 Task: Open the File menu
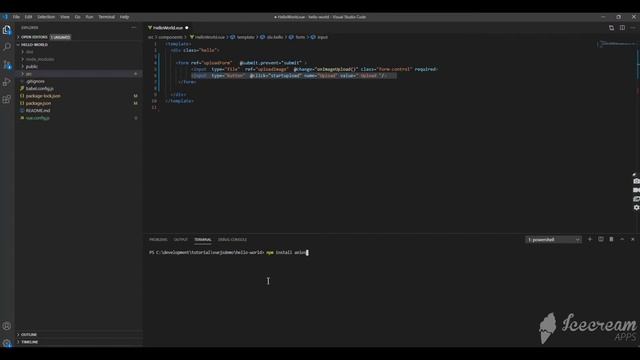(16, 17)
